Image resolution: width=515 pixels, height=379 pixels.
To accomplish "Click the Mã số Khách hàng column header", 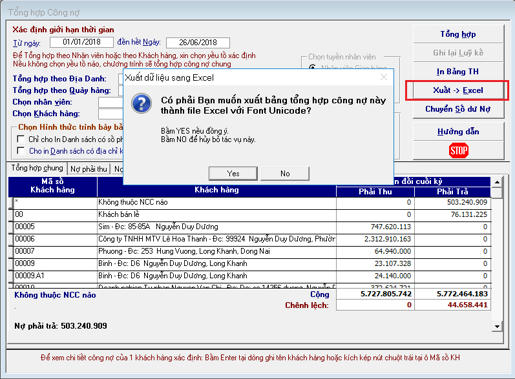I will coord(52,186).
